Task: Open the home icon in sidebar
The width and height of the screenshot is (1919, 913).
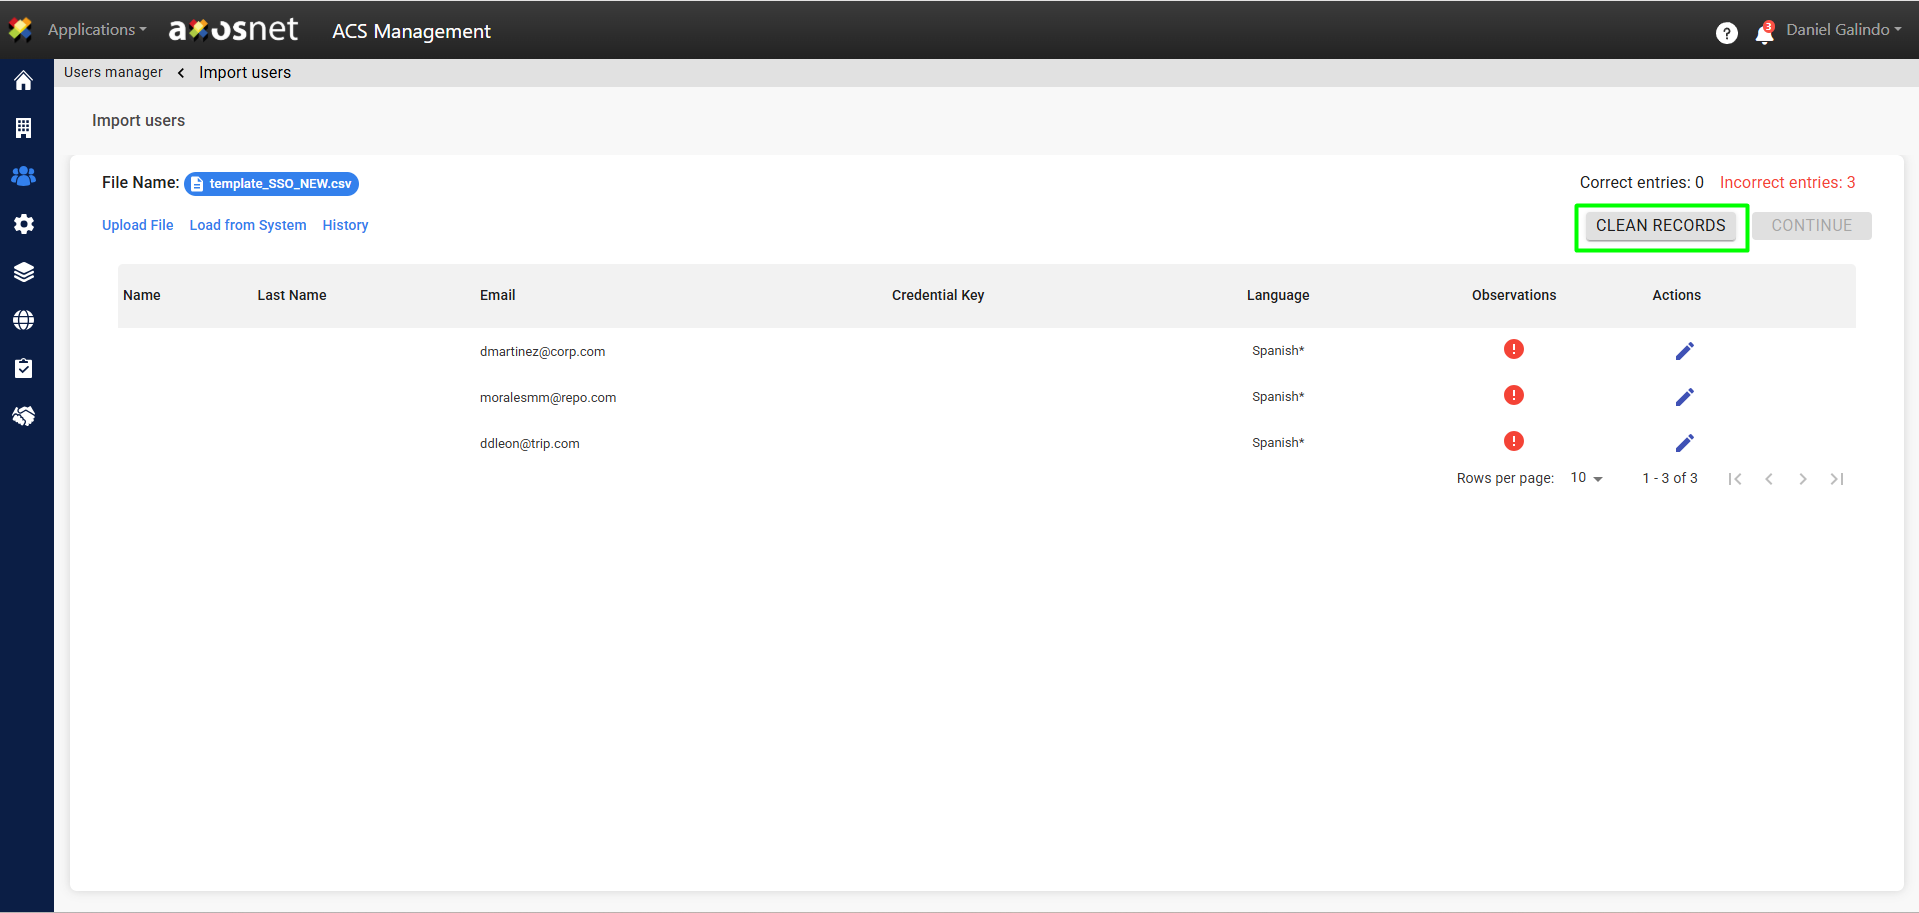Action: 24,81
